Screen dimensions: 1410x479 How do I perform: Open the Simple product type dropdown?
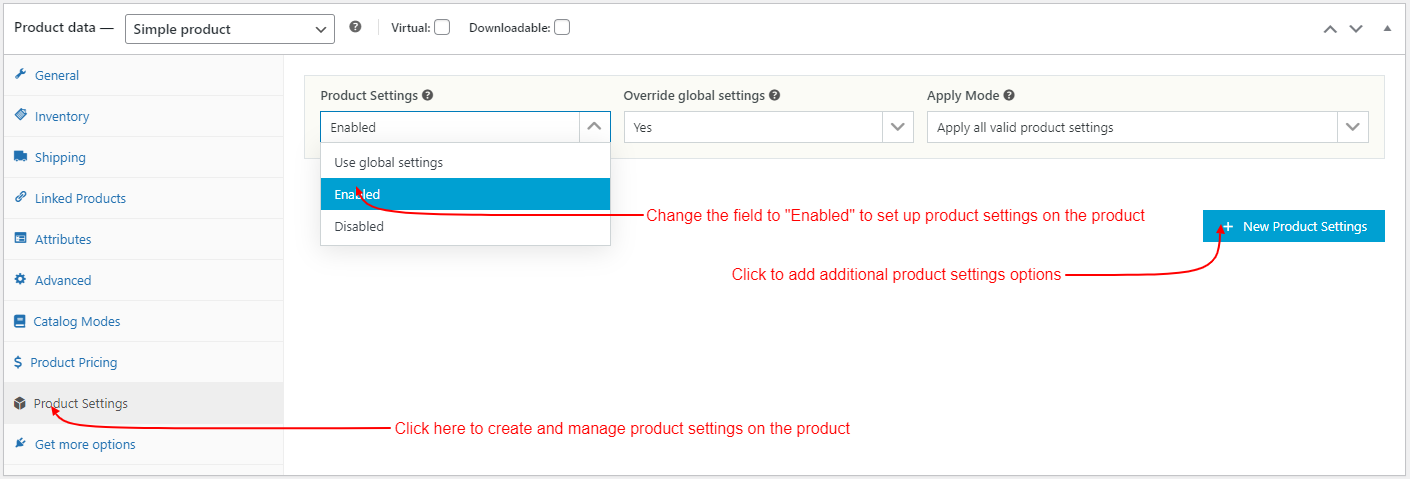pyautogui.click(x=230, y=29)
